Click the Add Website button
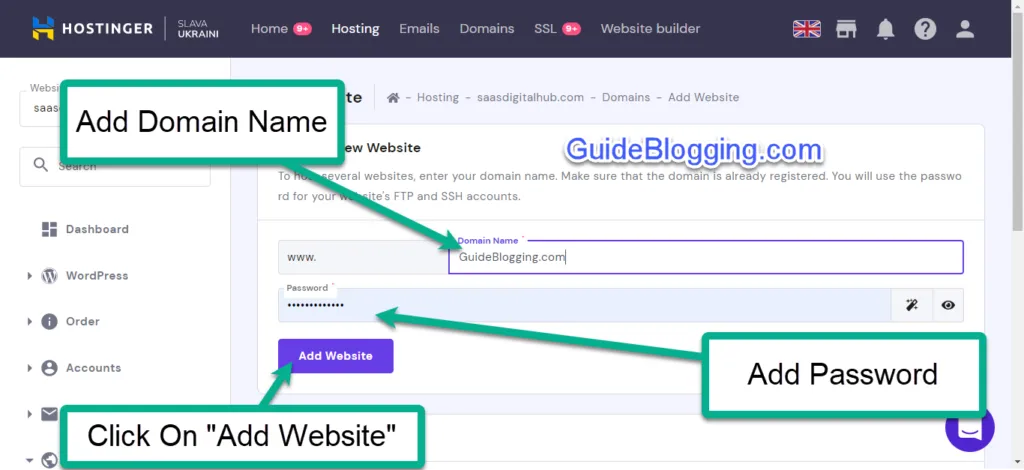Image resolution: width=1024 pixels, height=470 pixels. tap(335, 356)
